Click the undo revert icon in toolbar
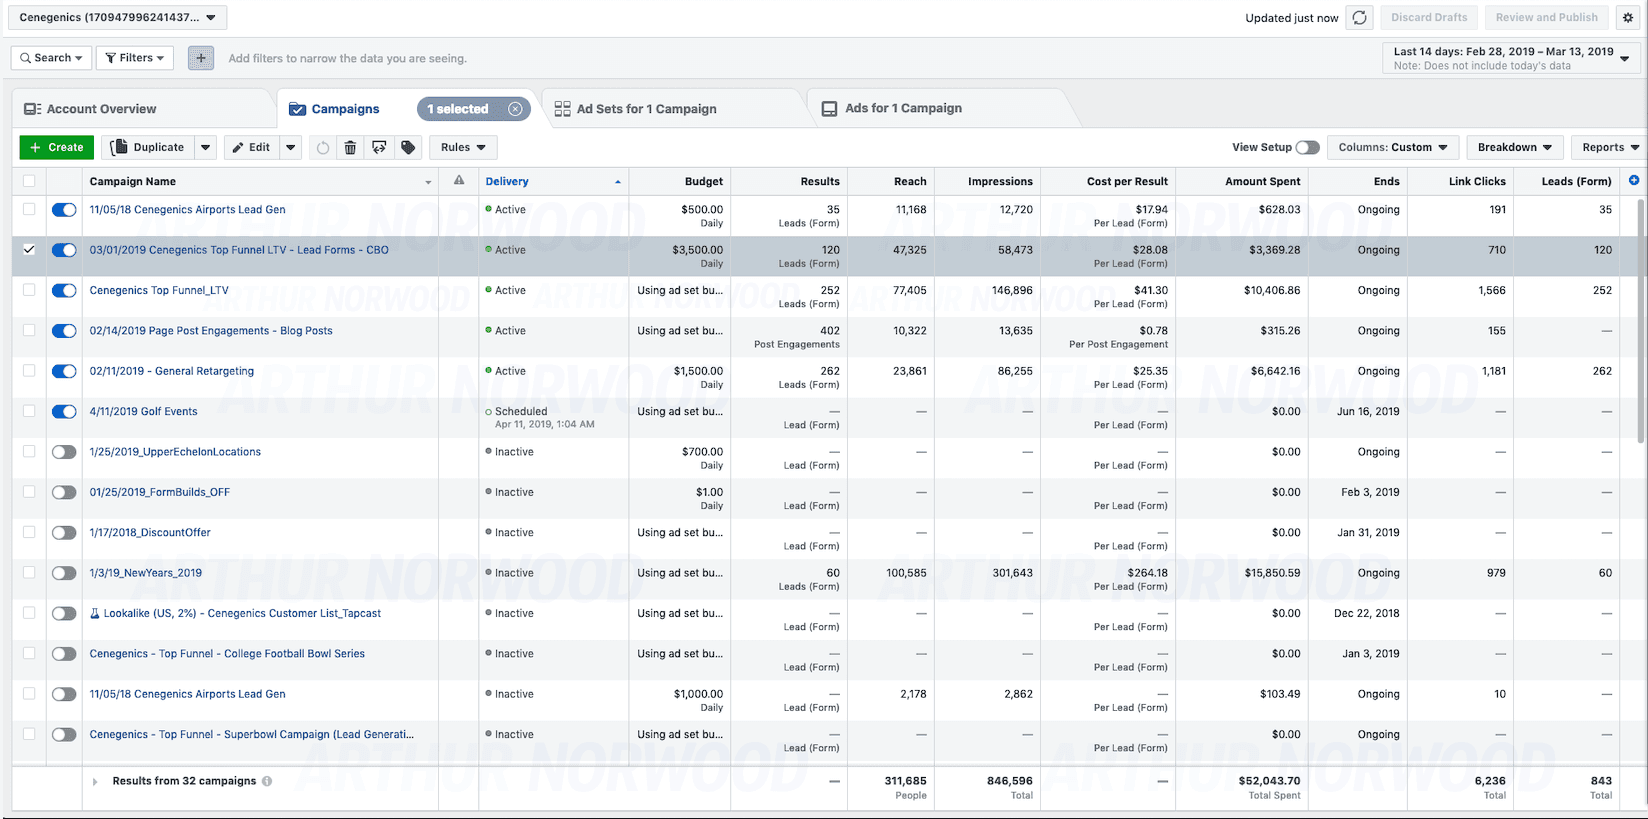 coord(322,147)
